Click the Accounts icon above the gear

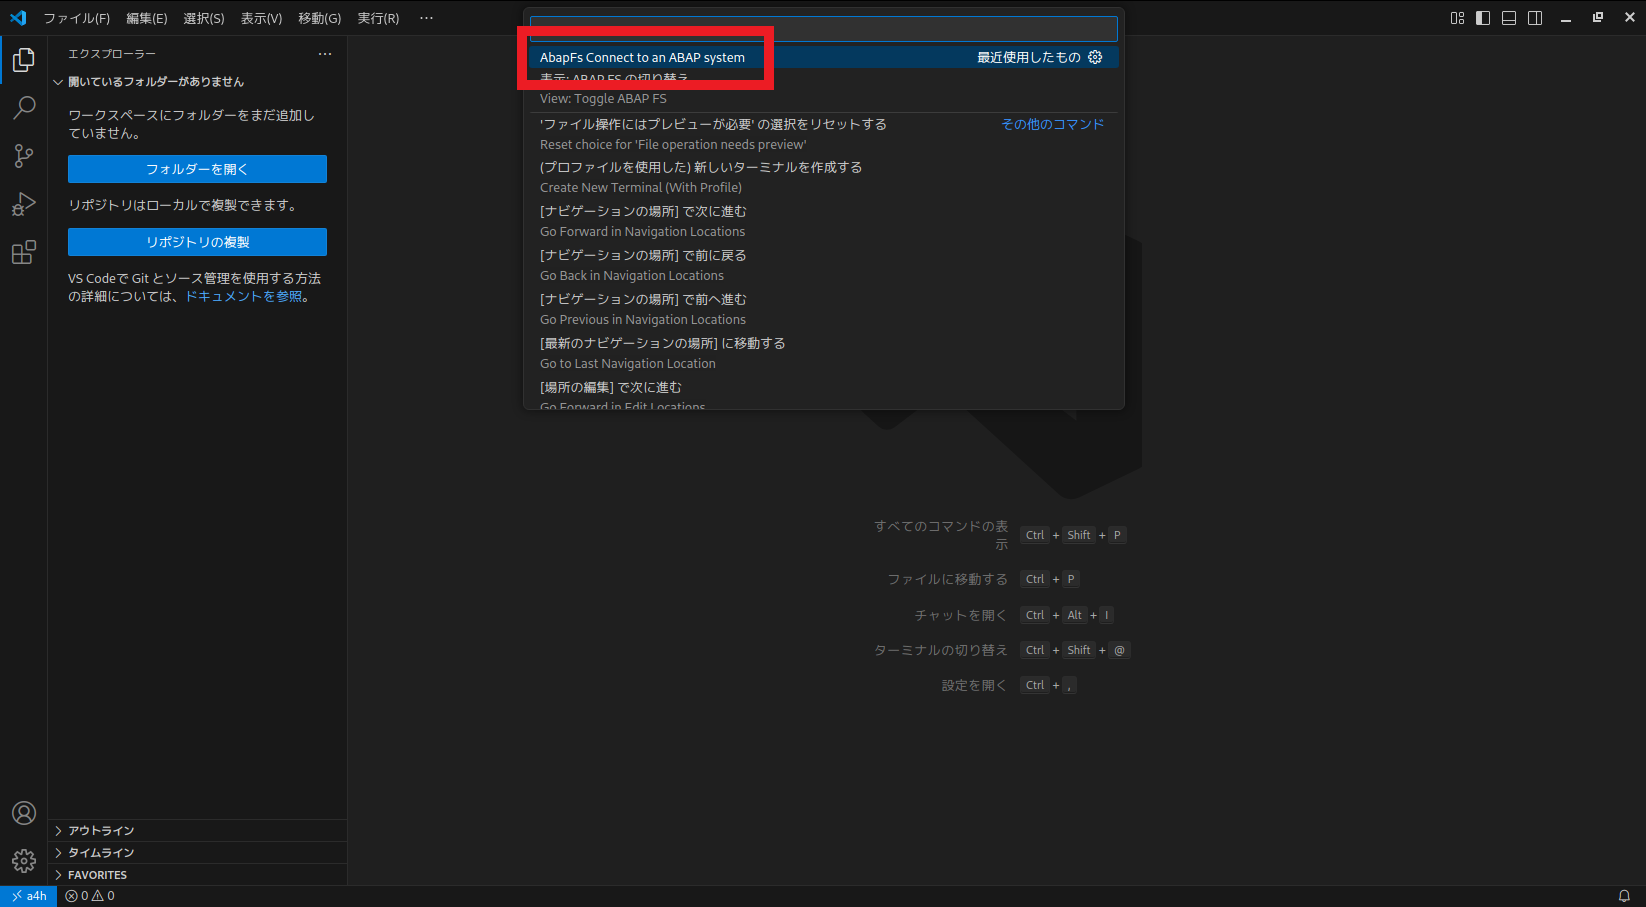pos(24,813)
